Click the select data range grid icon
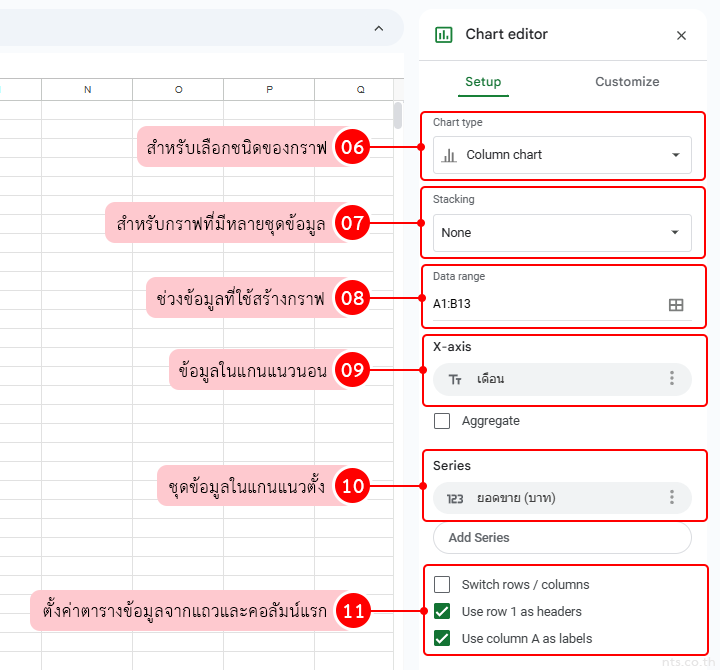Image resolution: width=720 pixels, height=670 pixels. tap(676, 305)
